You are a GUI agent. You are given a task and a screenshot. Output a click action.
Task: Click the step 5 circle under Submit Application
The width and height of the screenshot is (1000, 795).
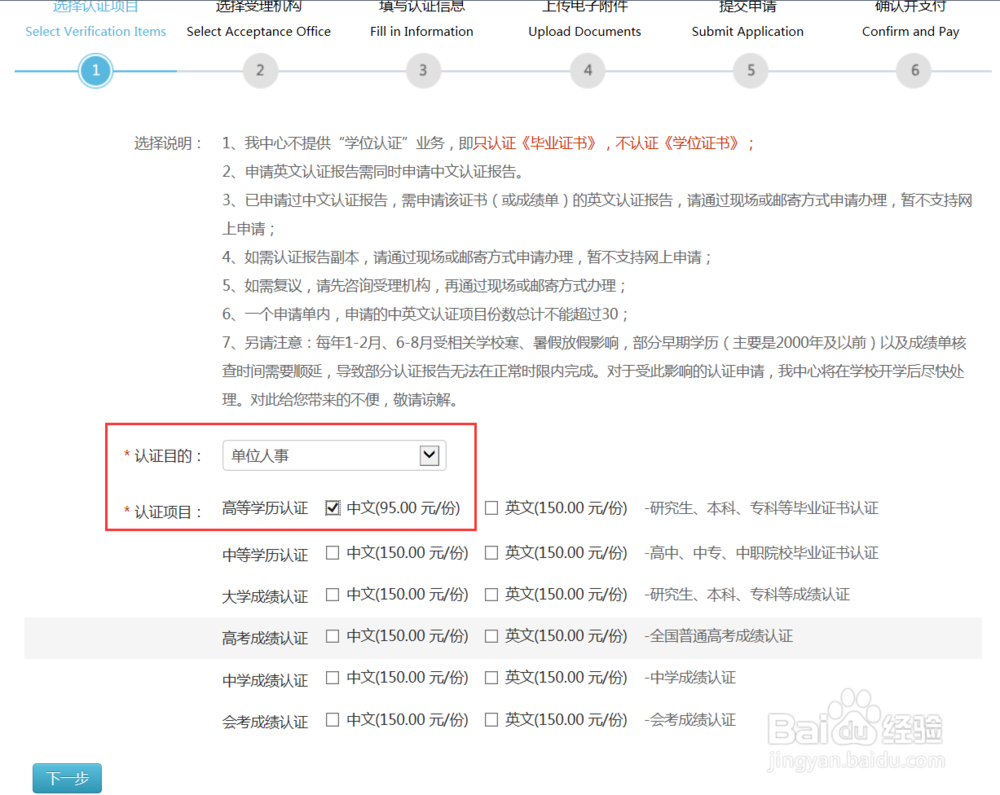[750, 70]
